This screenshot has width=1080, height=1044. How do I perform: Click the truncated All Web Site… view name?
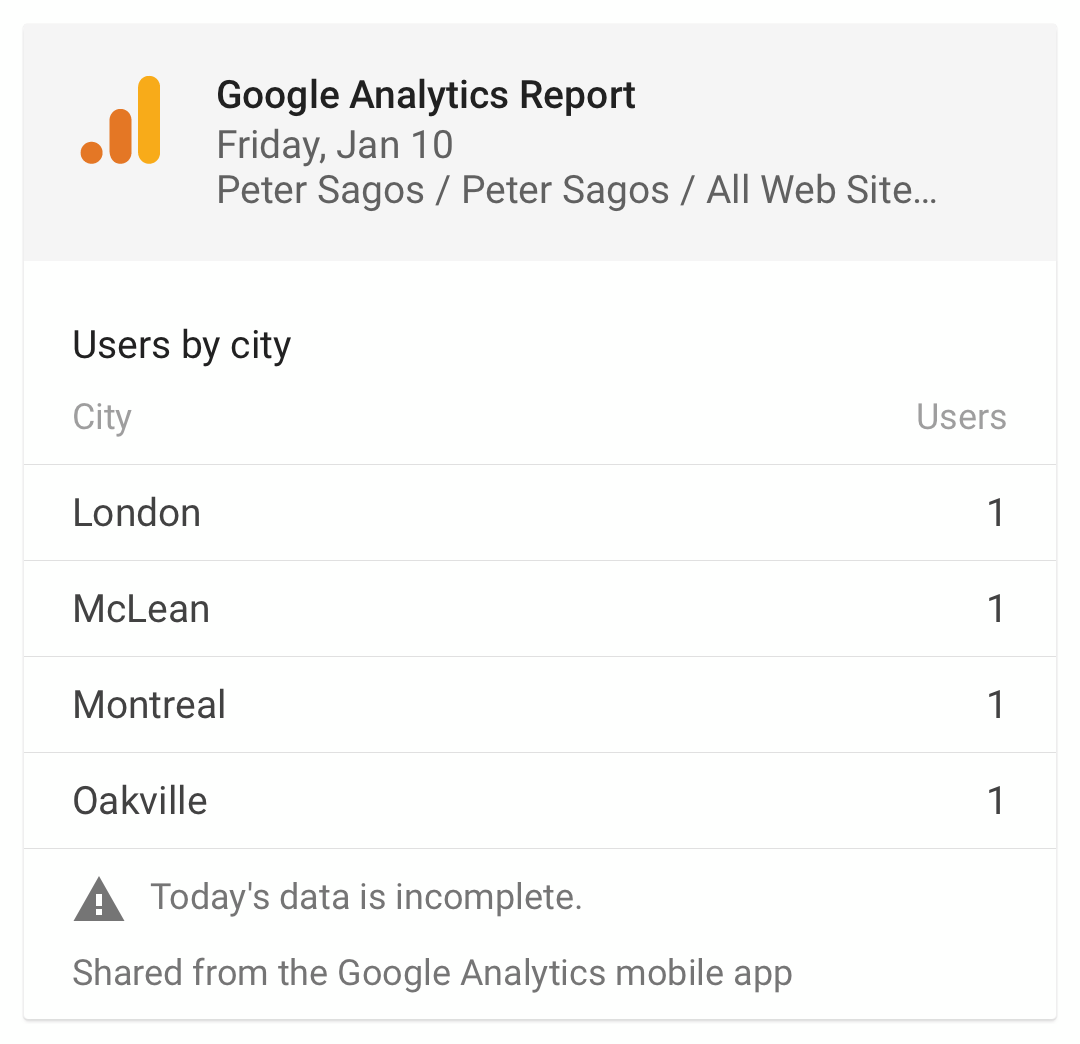(822, 190)
